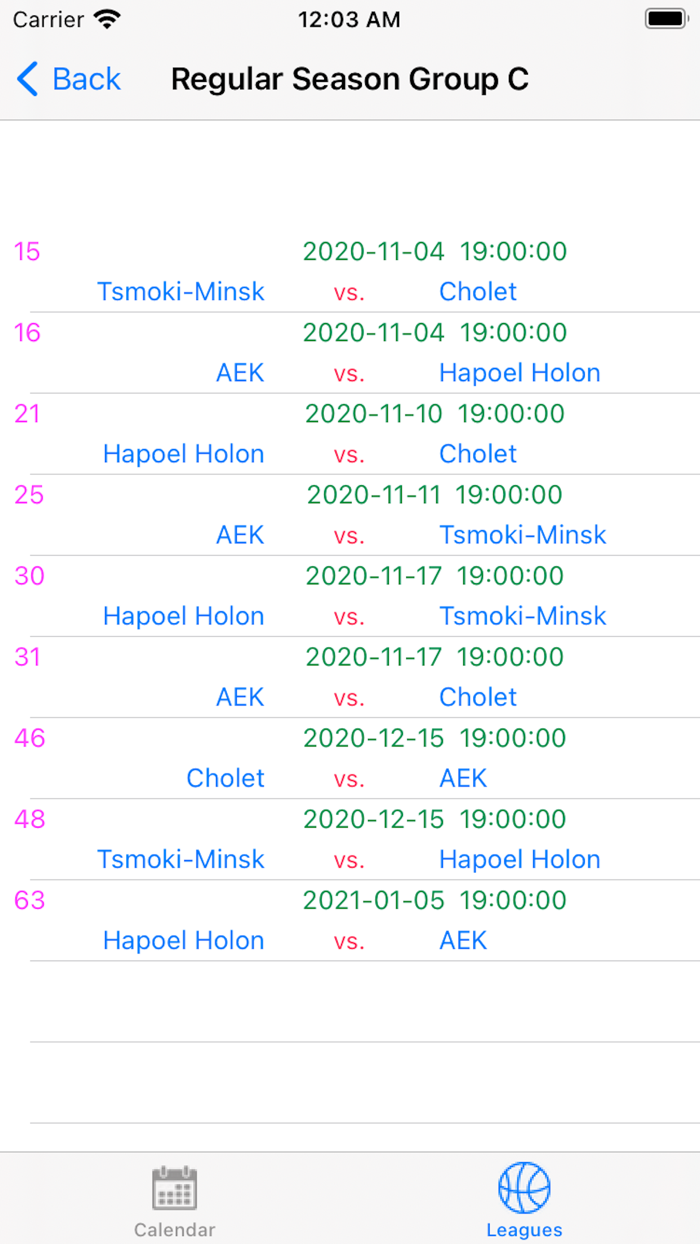Tap the Regular Season Group C title
Screen dimensions: 700x1244
(x=349, y=79)
